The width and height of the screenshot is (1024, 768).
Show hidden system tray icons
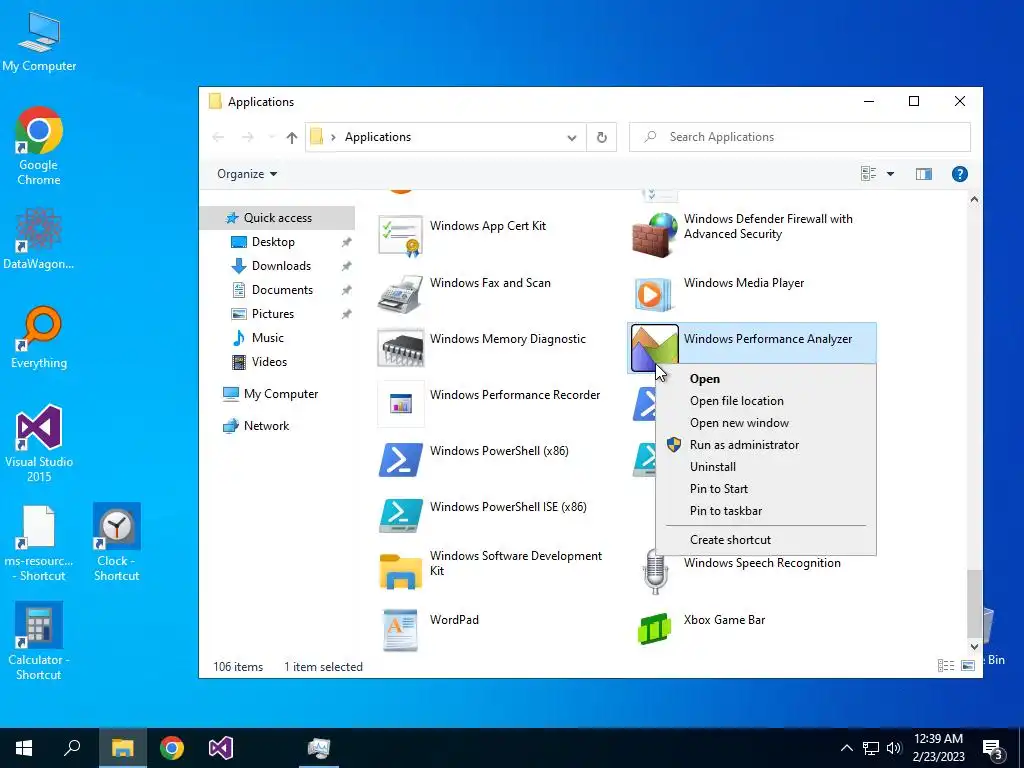point(846,748)
